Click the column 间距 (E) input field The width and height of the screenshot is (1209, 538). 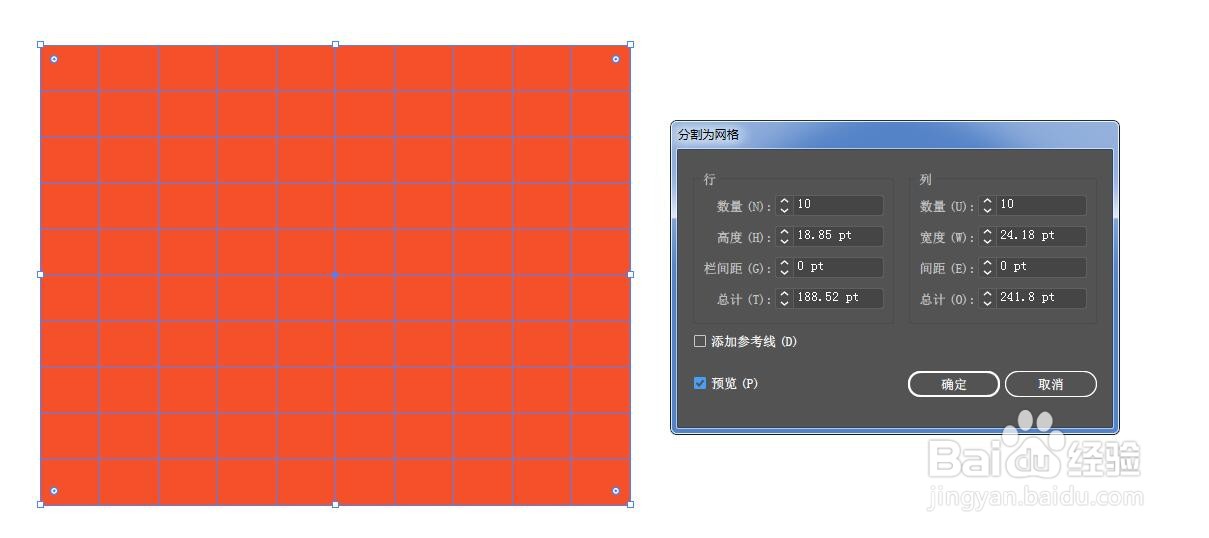[x=1041, y=267]
